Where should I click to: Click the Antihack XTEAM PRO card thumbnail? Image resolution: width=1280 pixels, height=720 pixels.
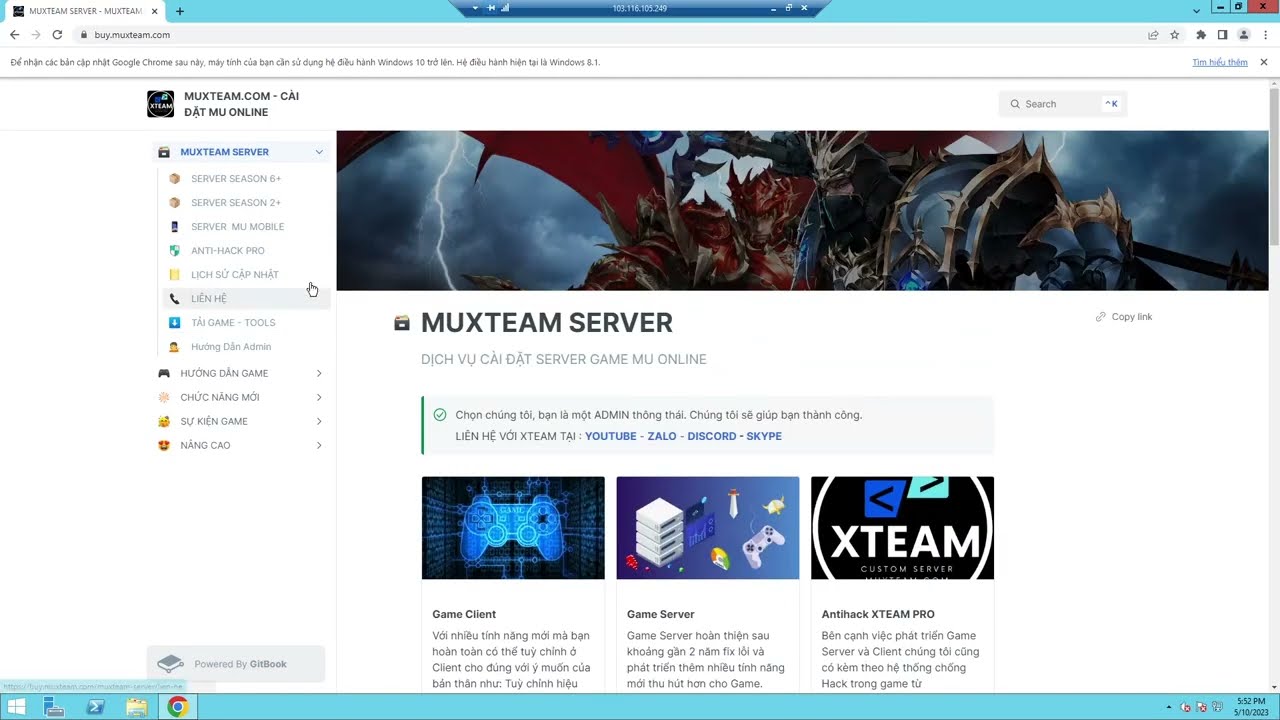(902, 528)
